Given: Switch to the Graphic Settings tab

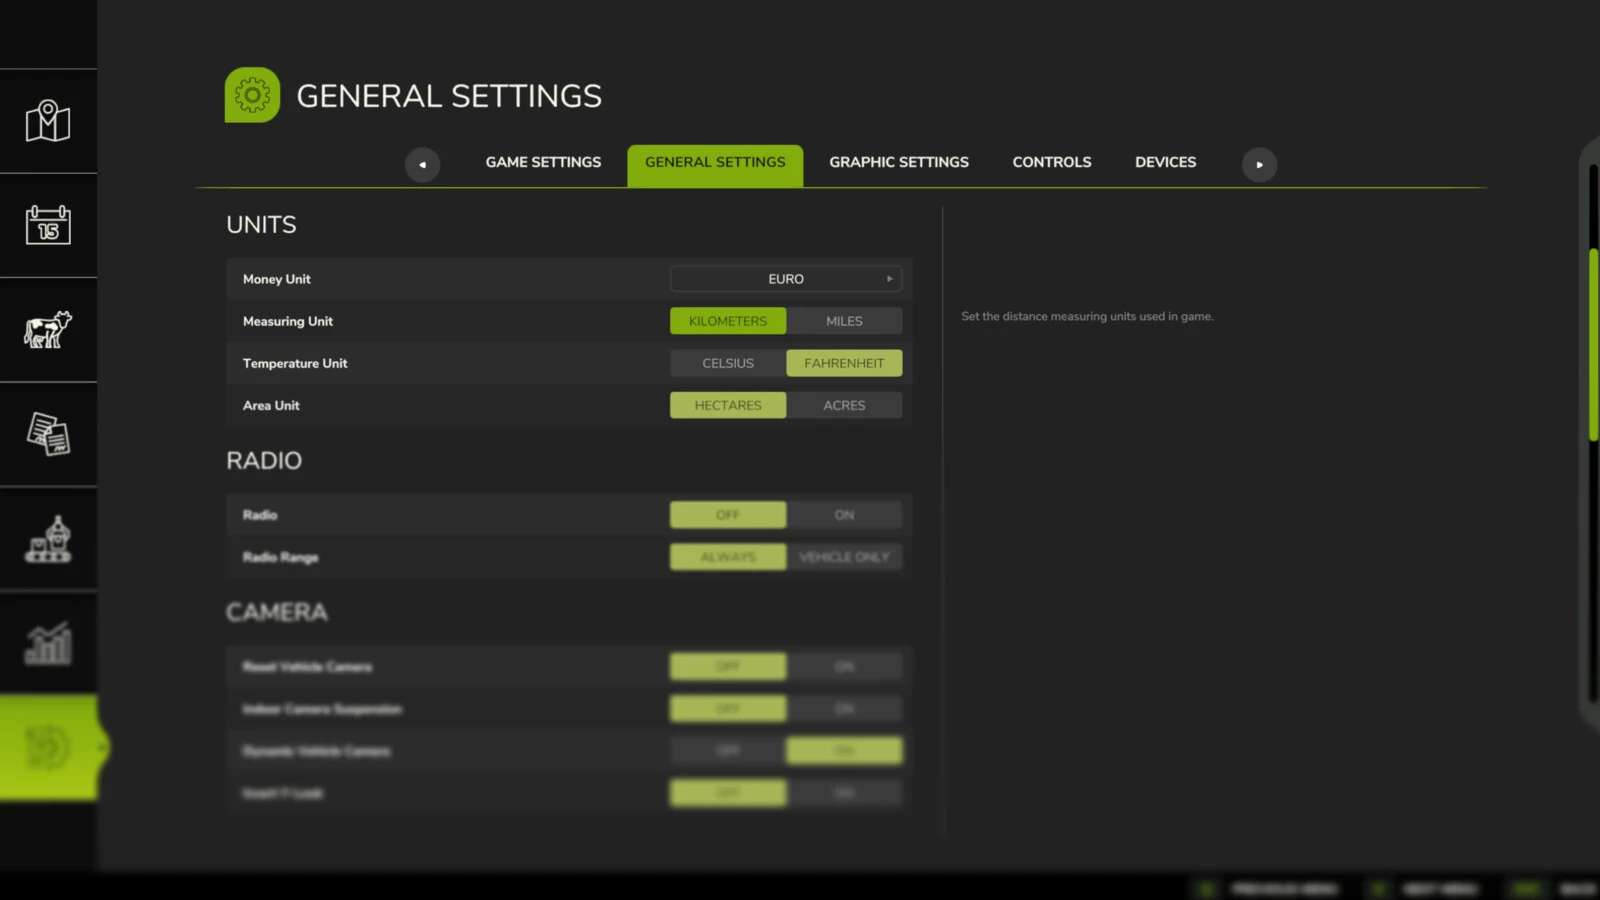Looking at the screenshot, I should (898, 161).
